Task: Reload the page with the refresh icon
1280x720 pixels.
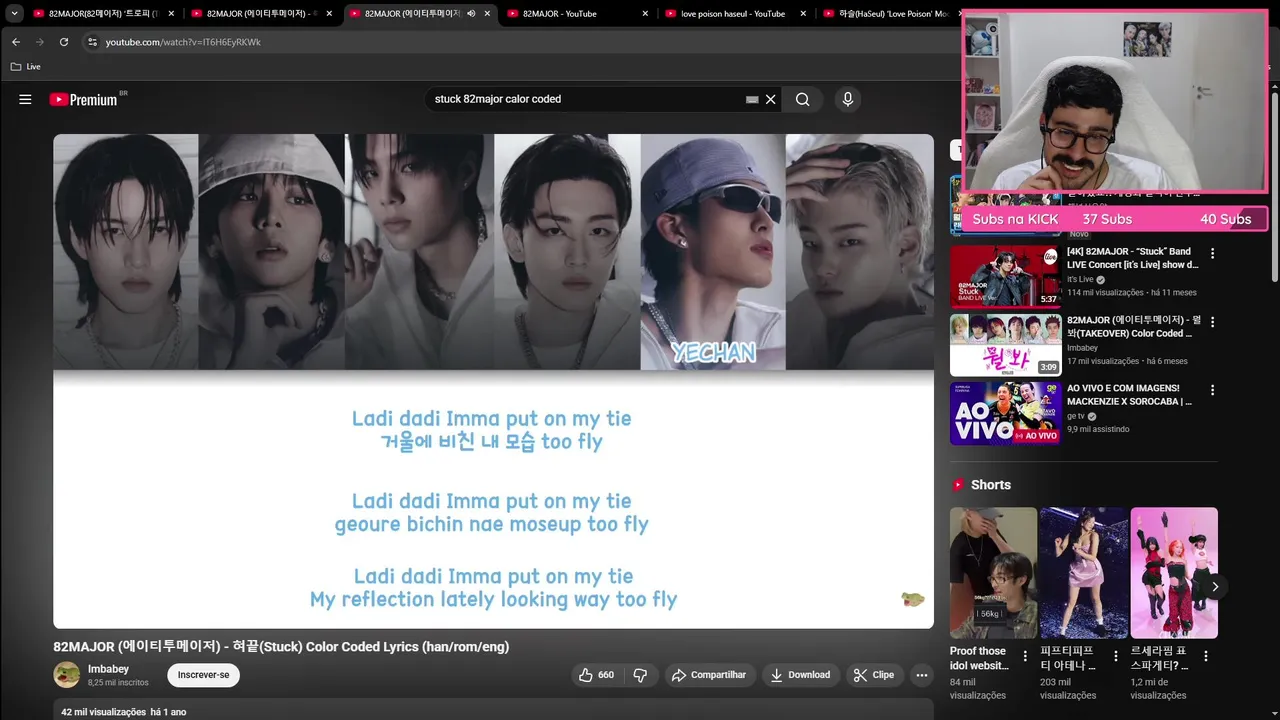Action: 64,42
